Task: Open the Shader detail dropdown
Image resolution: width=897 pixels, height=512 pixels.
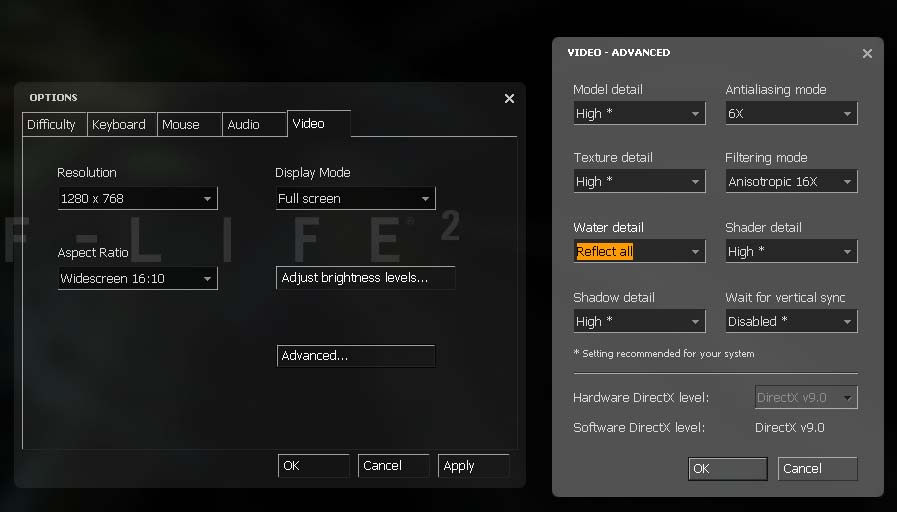Action: point(791,251)
